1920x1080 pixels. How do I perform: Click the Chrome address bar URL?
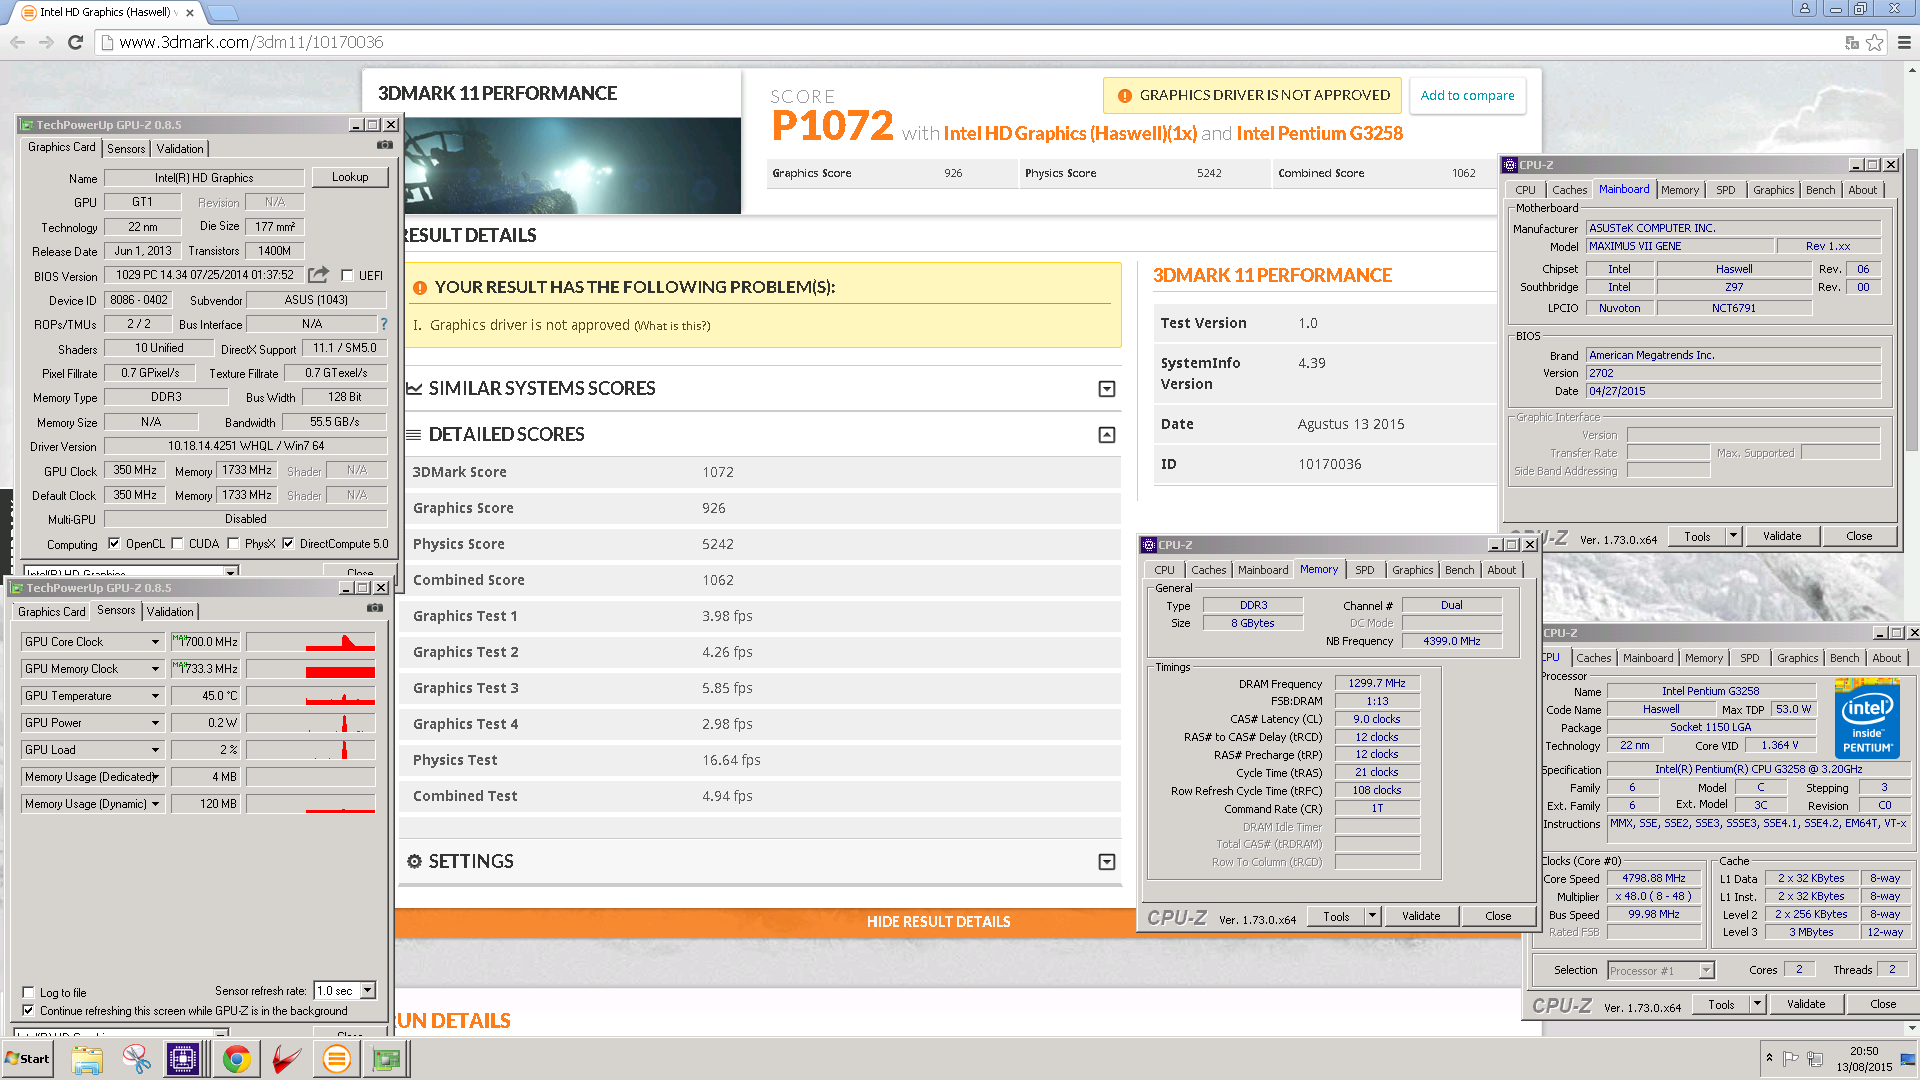pos(251,42)
